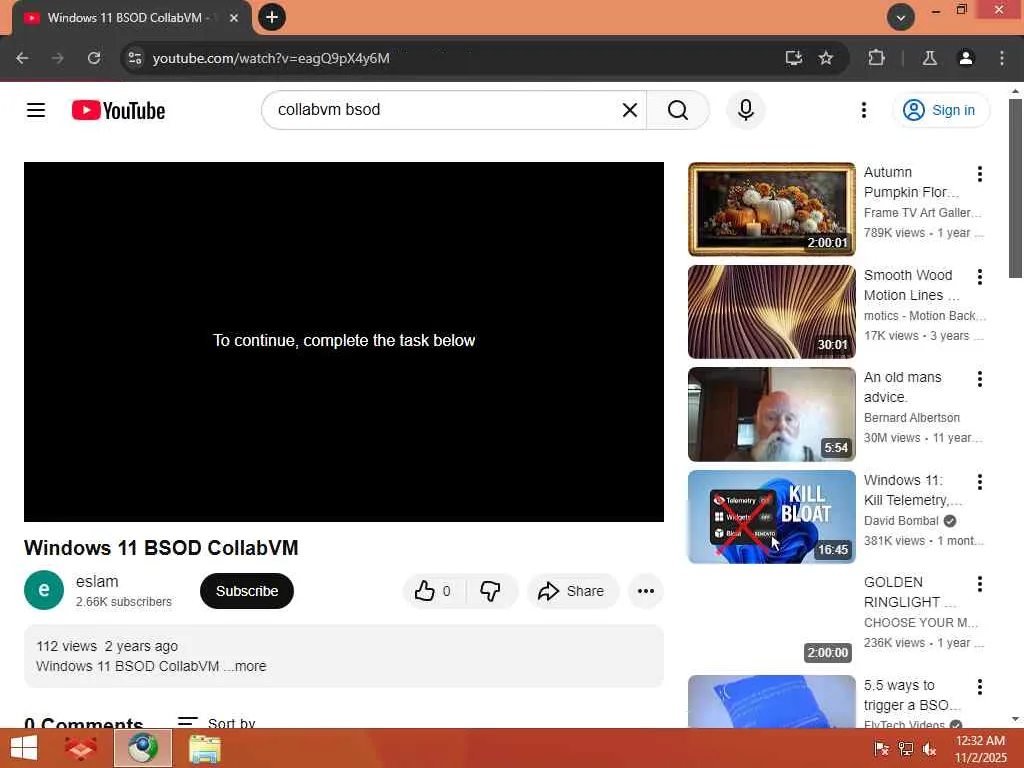Viewport: 1024px width, 768px height.
Task: Open Autumn Pumpkin Flor... video thumbnail
Action: [771, 209]
